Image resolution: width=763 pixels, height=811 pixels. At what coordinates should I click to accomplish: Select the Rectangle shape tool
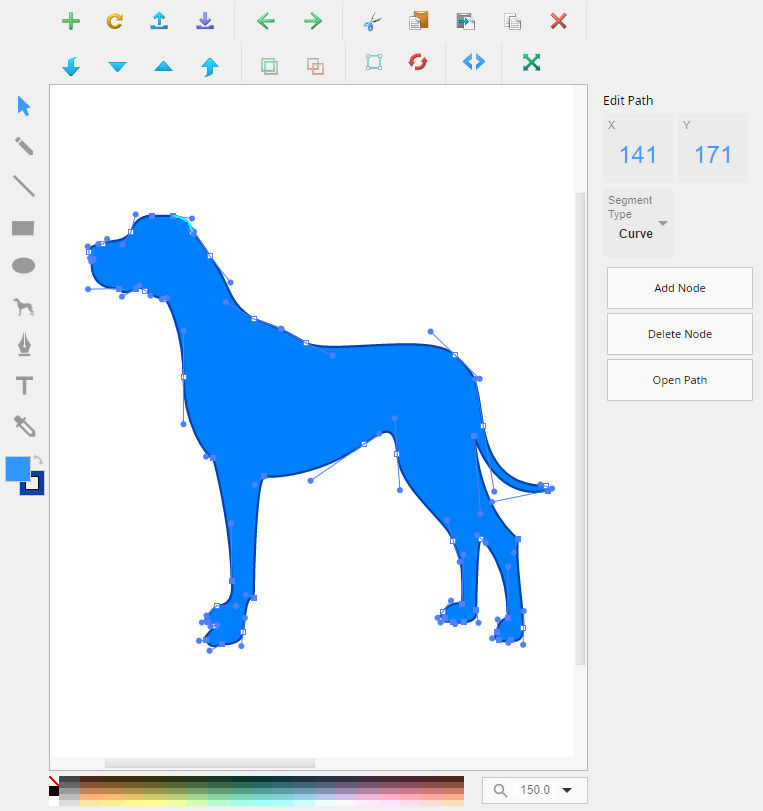point(24,228)
